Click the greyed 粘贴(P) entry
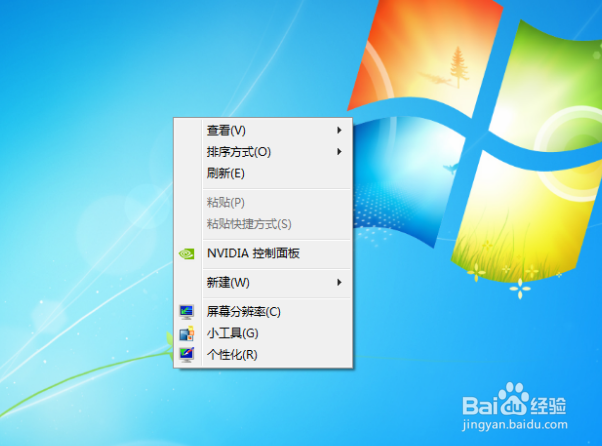602x446 pixels. (263, 202)
